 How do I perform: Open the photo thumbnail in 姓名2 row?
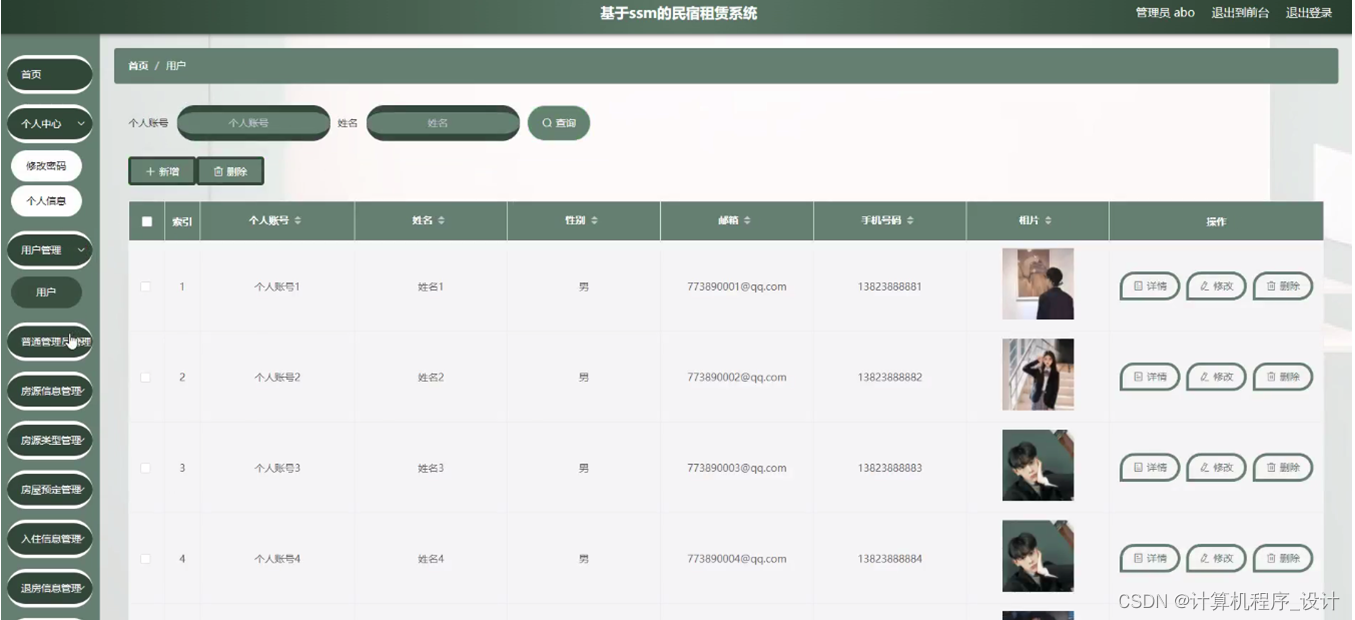click(x=1038, y=375)
